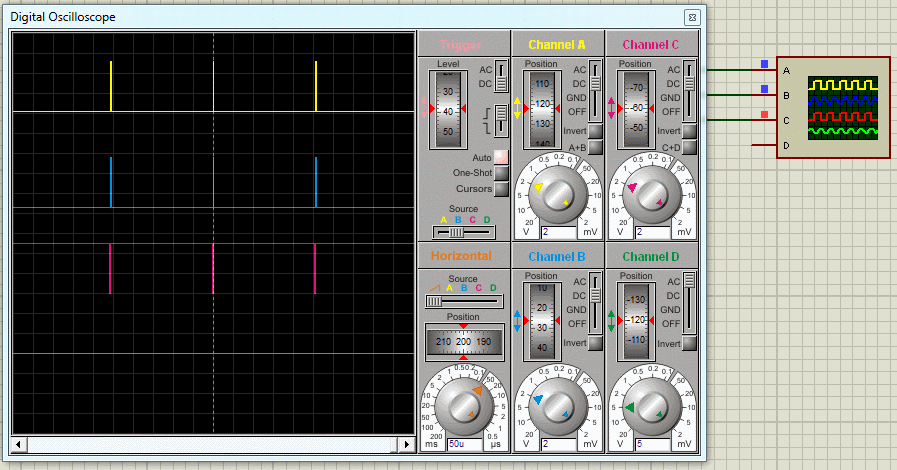Viewport: 897px width, 470px height.
Task: Click the Channel A volts/div knob
Action: point(558,196)
